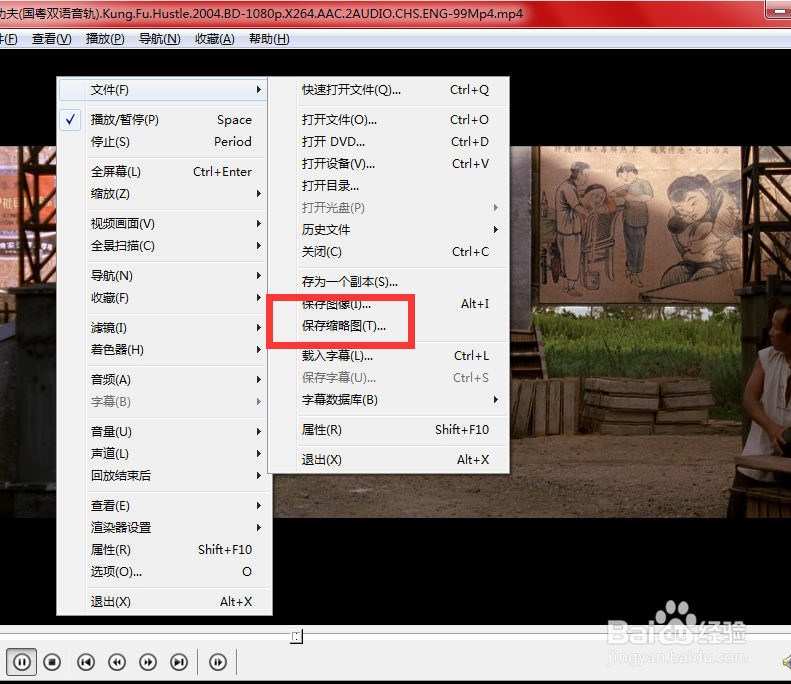Open the 收藏(F) submenu
Image resolution: width=791 pixels, height=684 pixels.
[163, 298]
